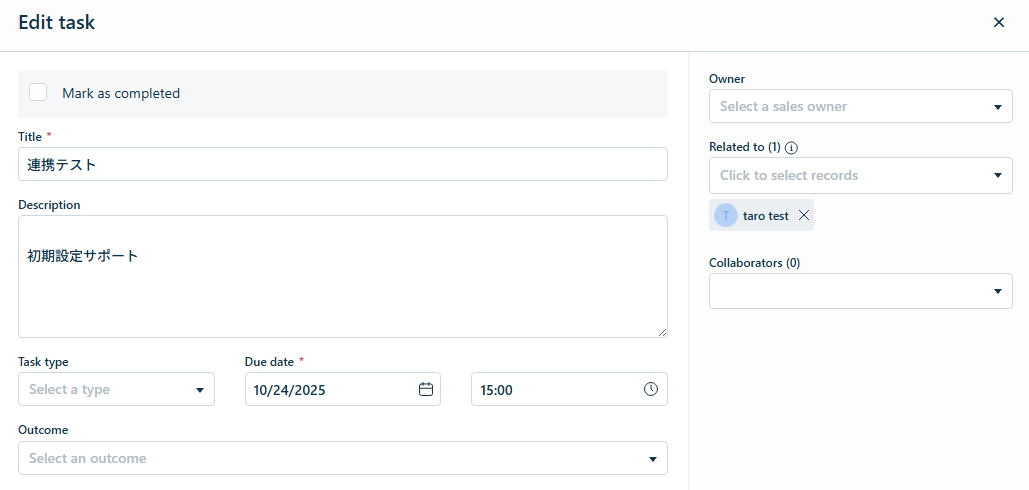Click the info icon beside Related to
Screen dimensions: 1029x490
[x=791, y=148]
